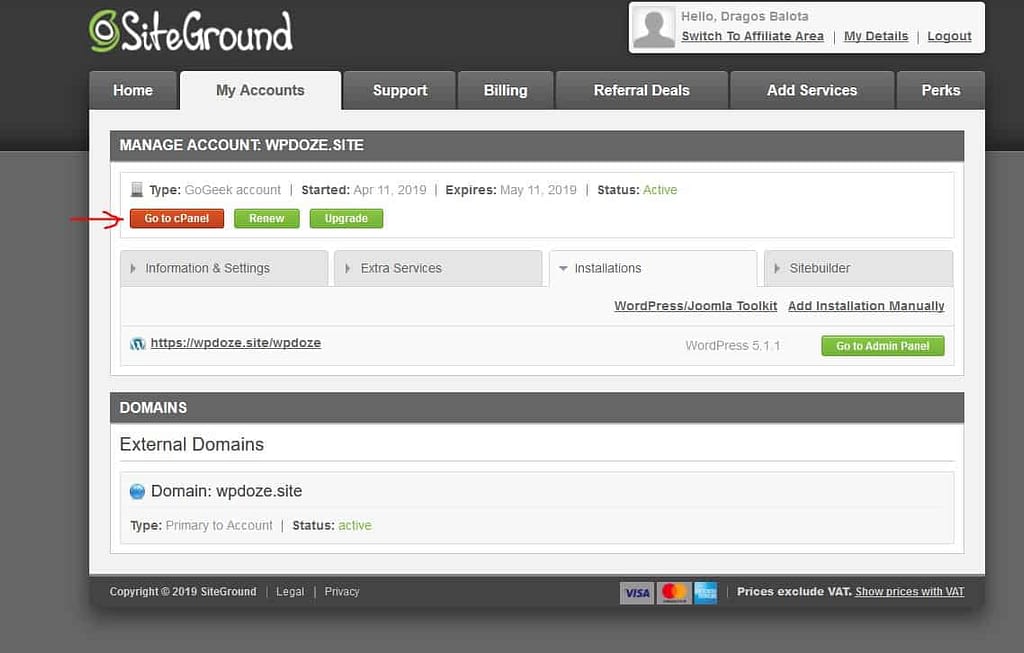Collapse the Installations section
The height and width of the screenshot is (653, 1024).
(x=652, y=268)
